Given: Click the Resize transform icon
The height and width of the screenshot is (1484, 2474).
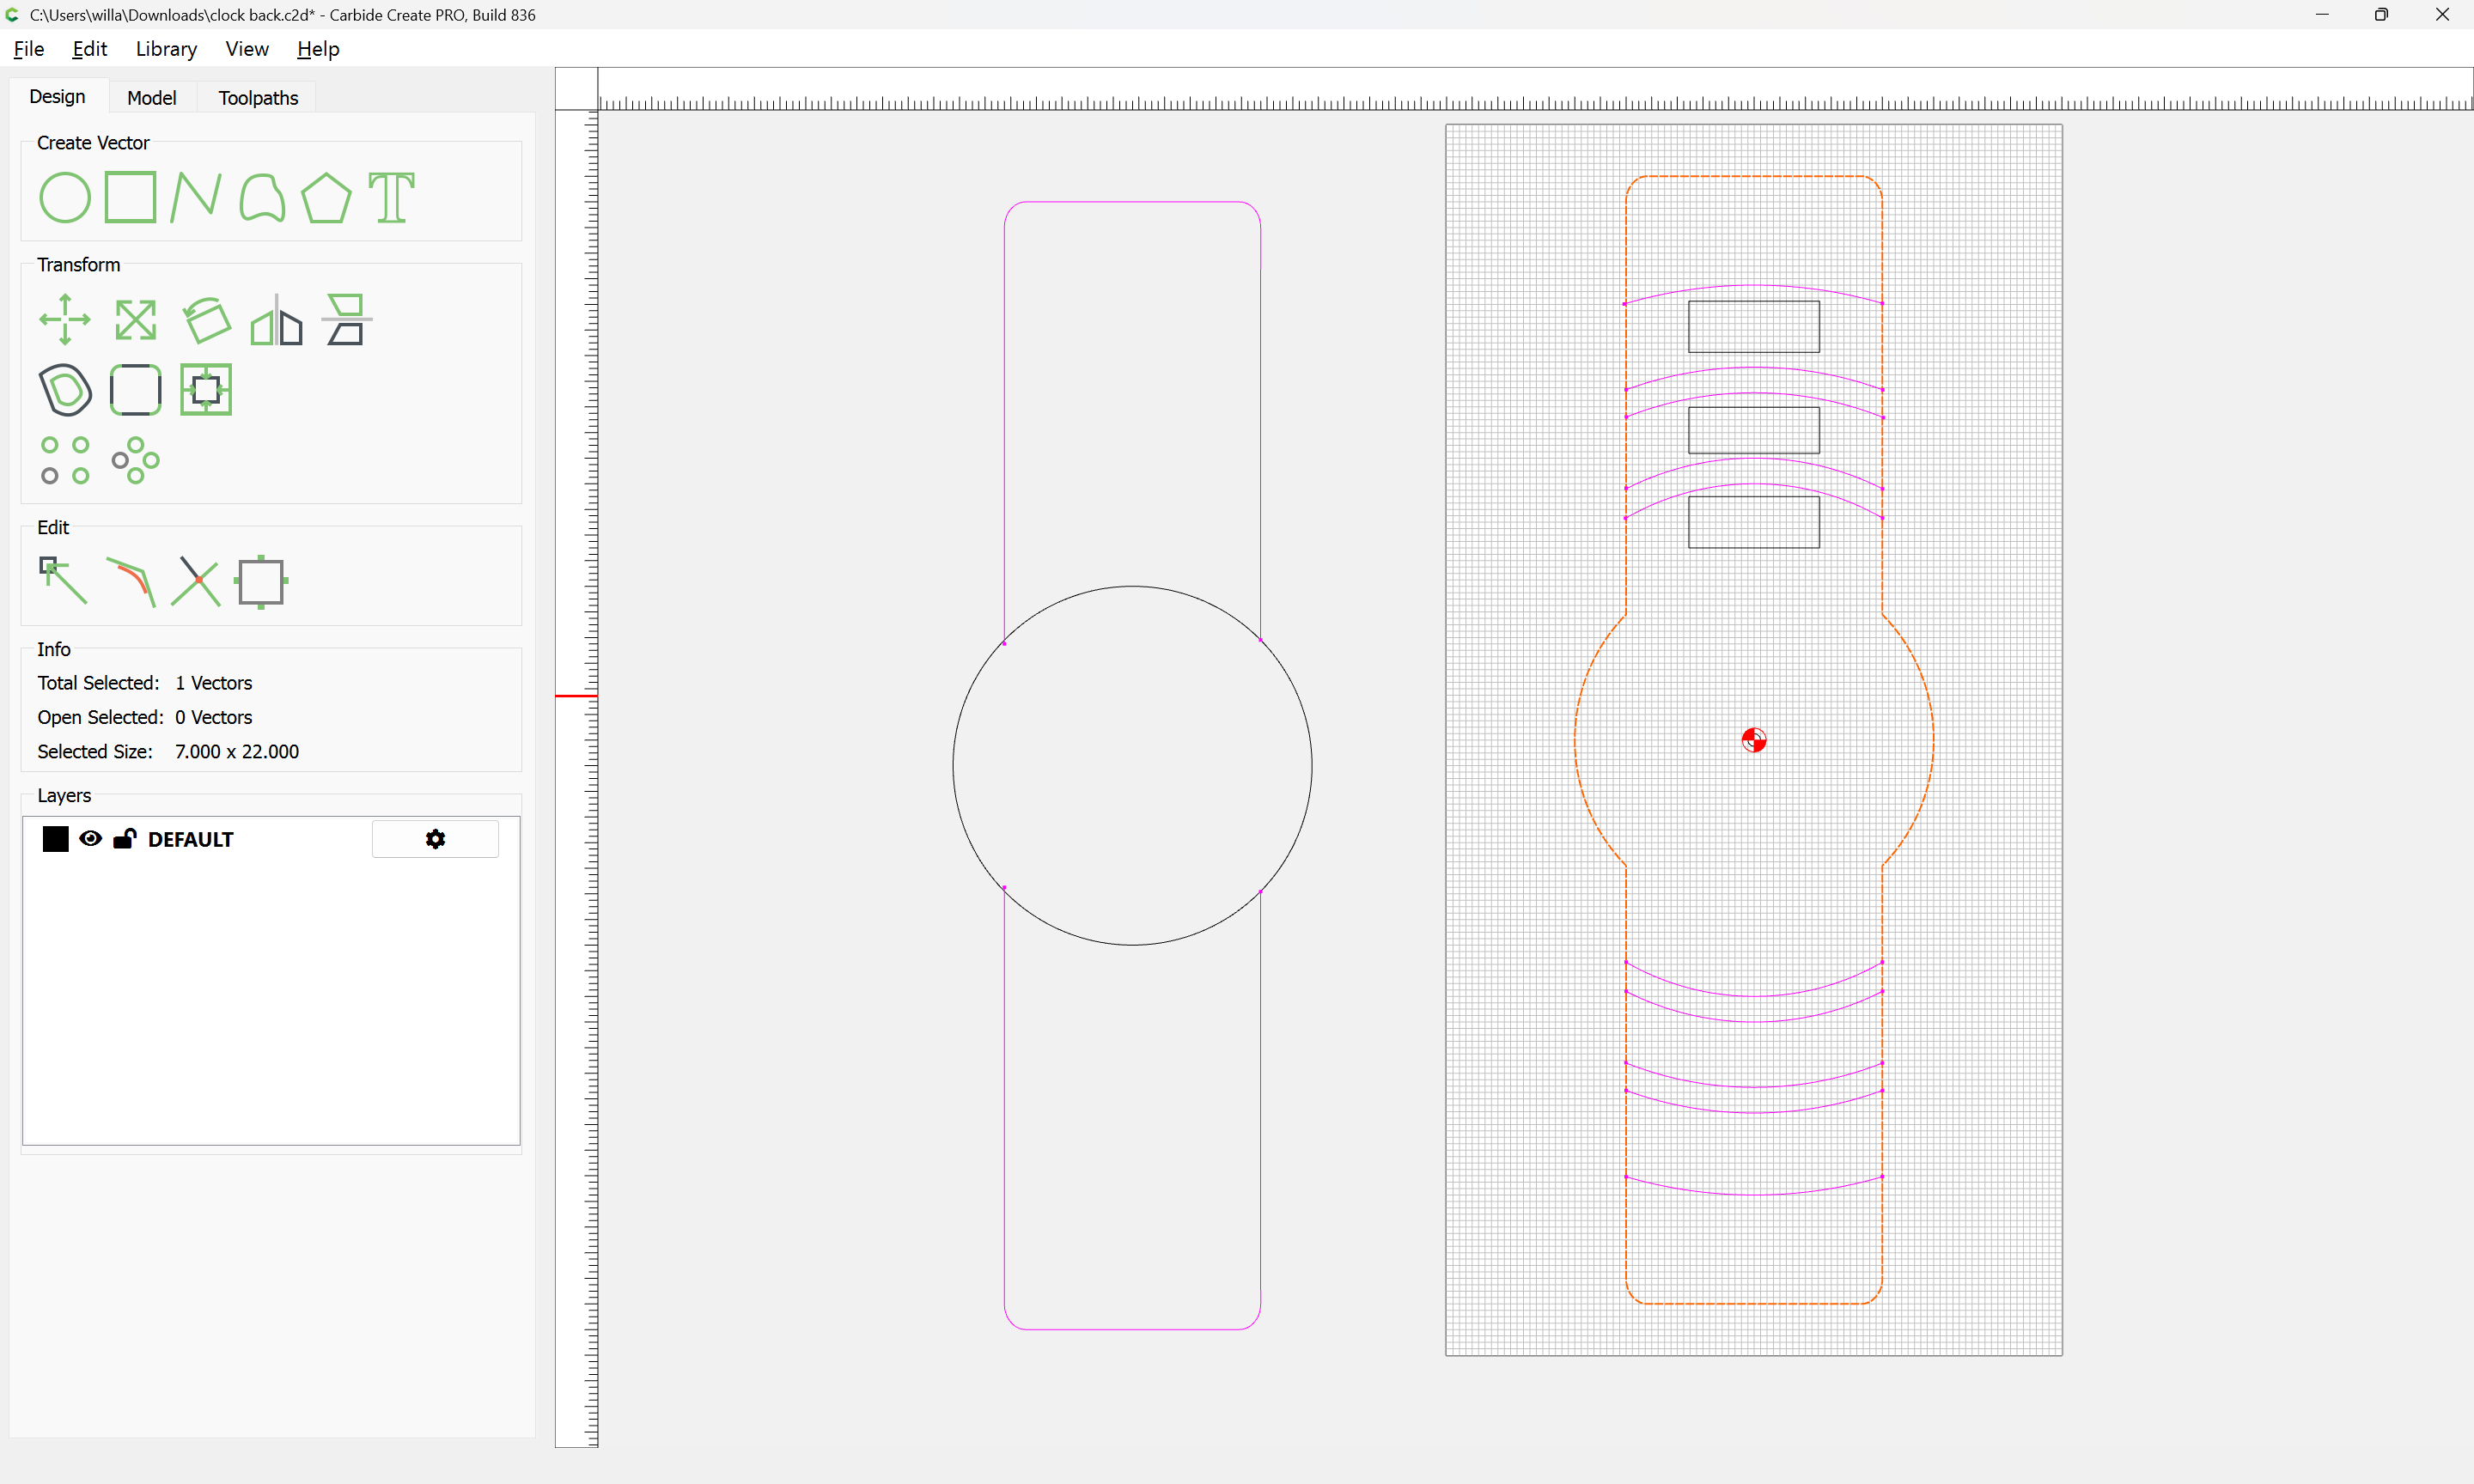Looking at the screenshot, I should click(135, 320).
